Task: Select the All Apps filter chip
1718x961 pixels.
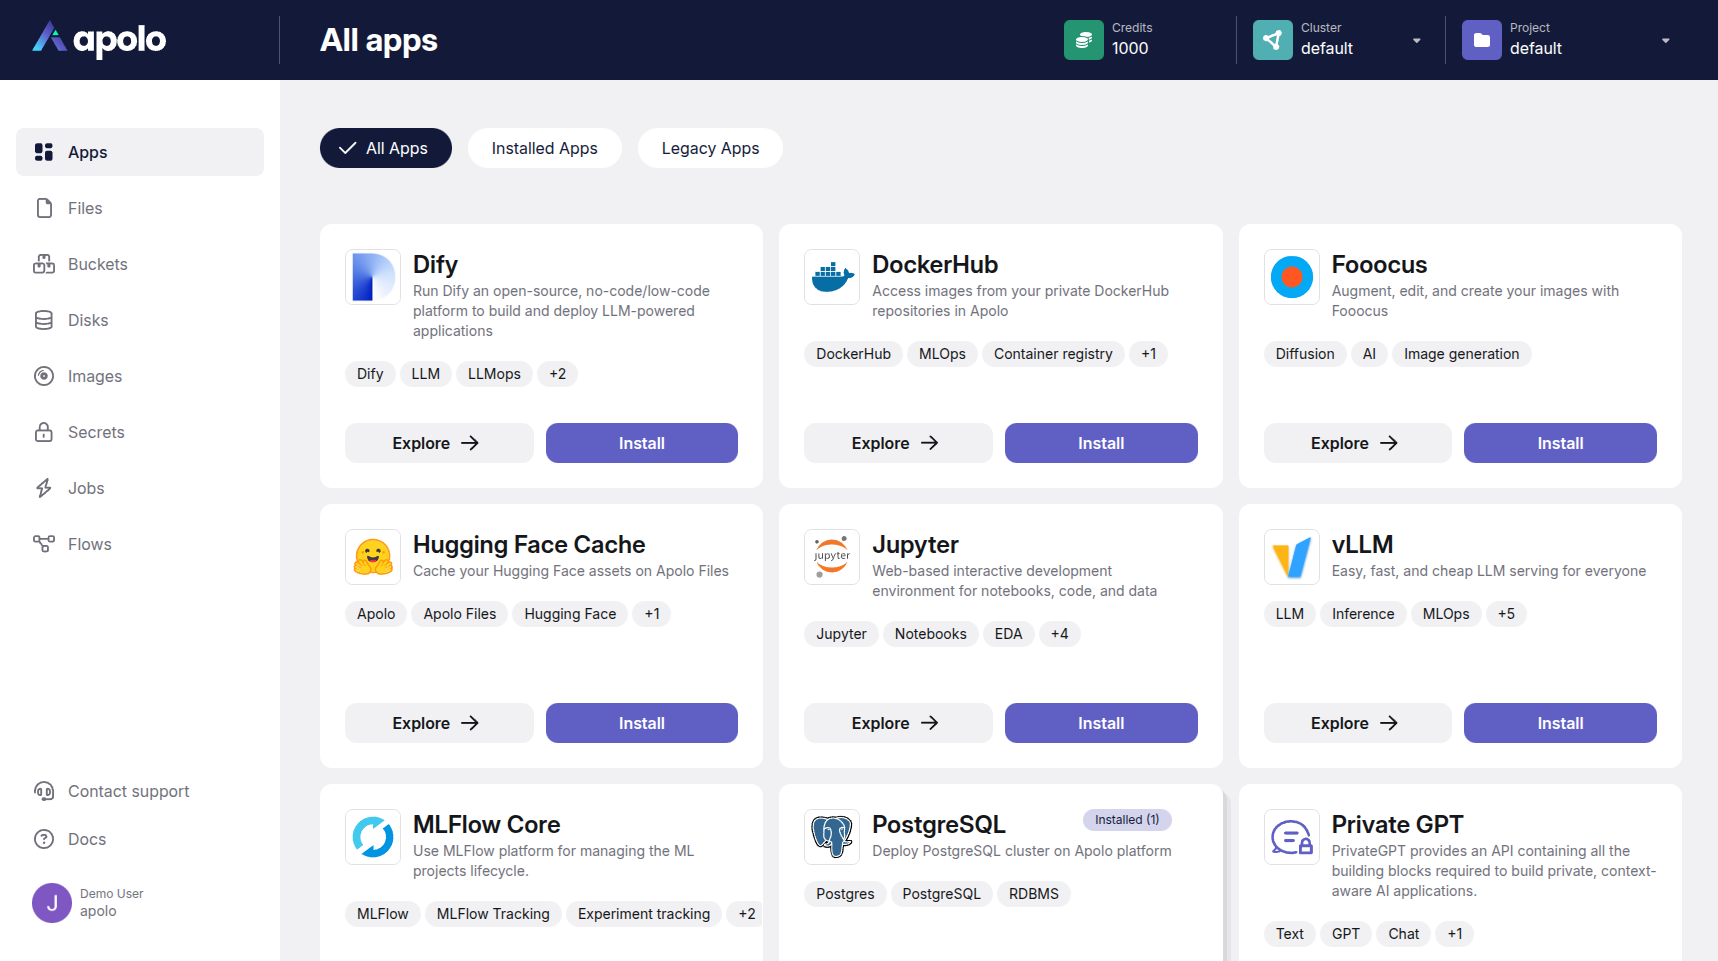Action: pyautogui.click(x=385, y=148)
